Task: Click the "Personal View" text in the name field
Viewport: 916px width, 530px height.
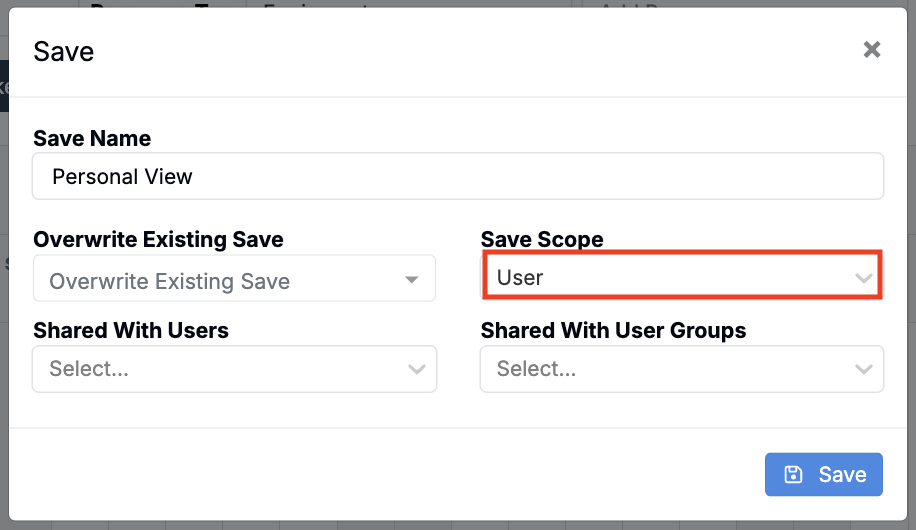Action: click(122, 177)
